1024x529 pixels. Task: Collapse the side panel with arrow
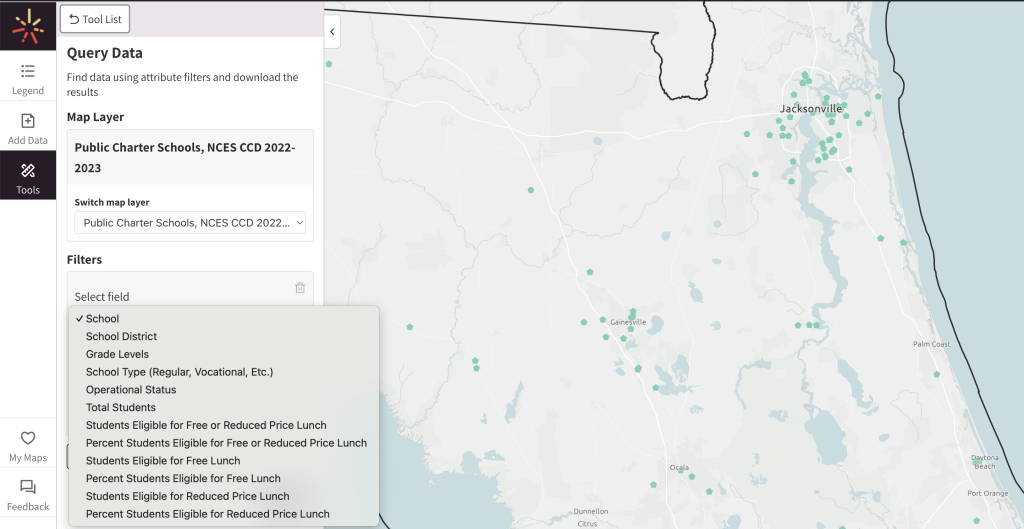[x=332, y=32]
